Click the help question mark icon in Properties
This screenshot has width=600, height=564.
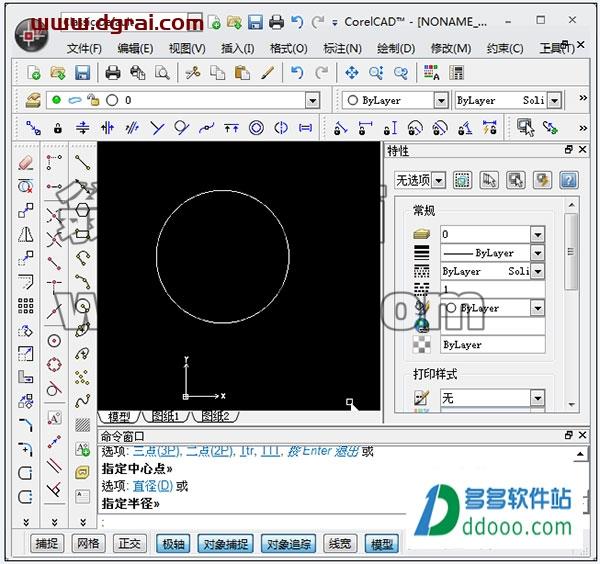569,180
